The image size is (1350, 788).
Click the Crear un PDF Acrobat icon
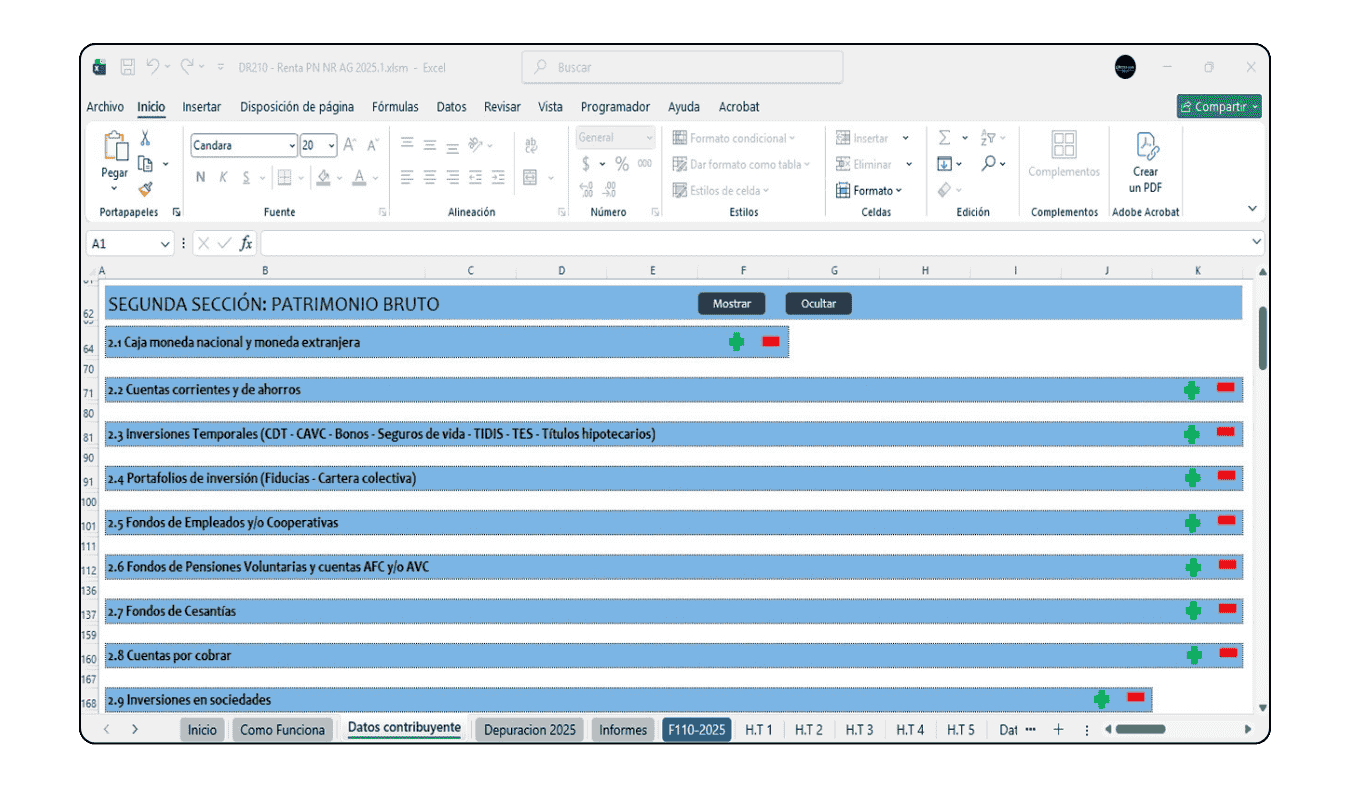pos(1145,147)
